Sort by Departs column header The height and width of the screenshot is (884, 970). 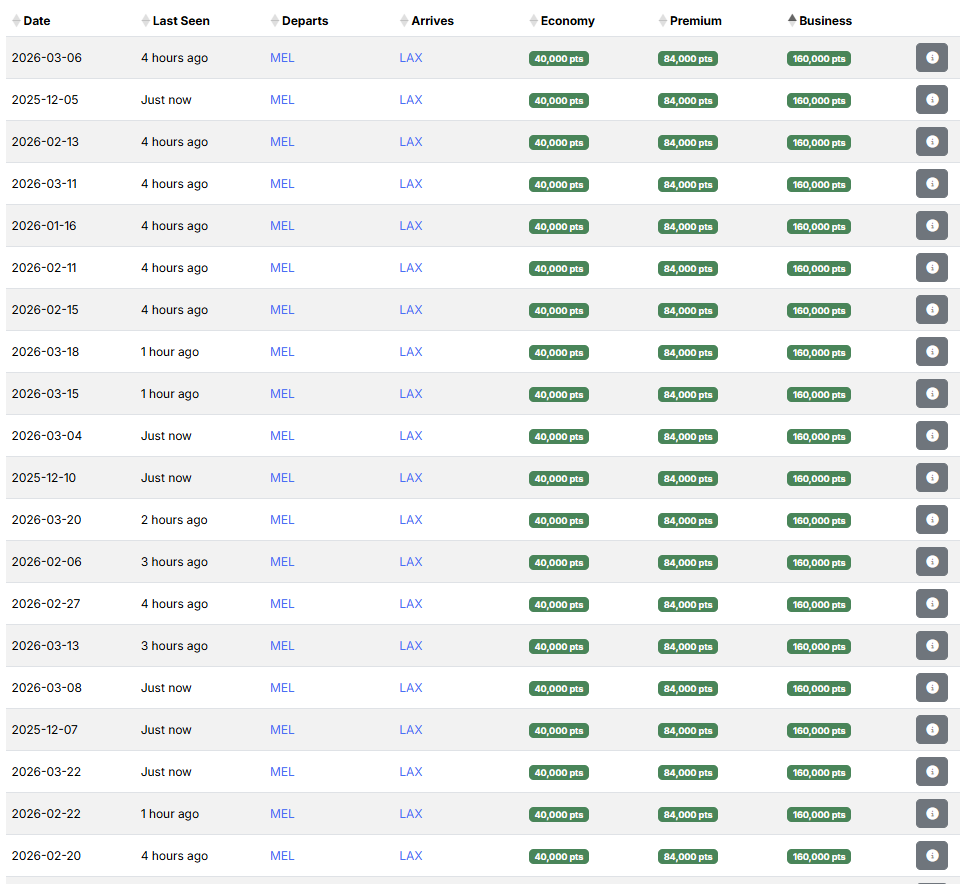pos(304,21)
